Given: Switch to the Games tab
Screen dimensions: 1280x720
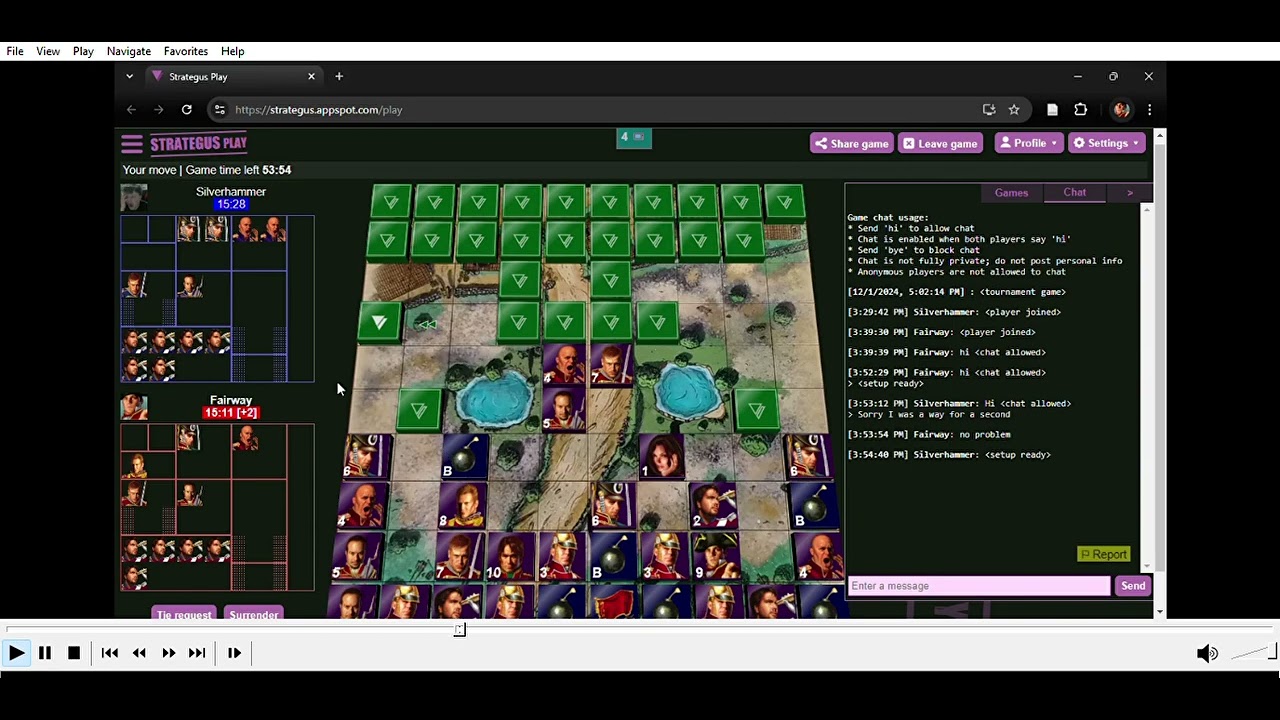Looking at the screenshot, I should pyautogui.click(x=1011, y=193).
